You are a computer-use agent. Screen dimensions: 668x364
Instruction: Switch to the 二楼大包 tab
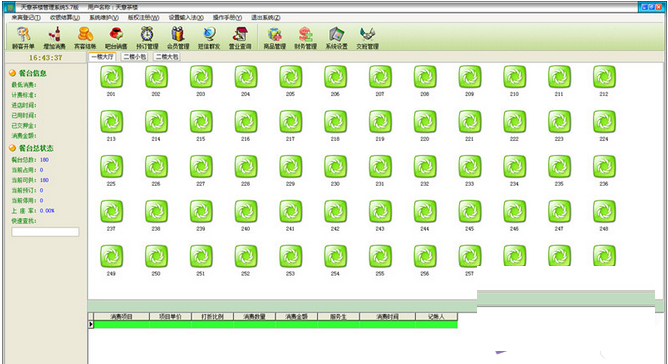click(167, 57)
